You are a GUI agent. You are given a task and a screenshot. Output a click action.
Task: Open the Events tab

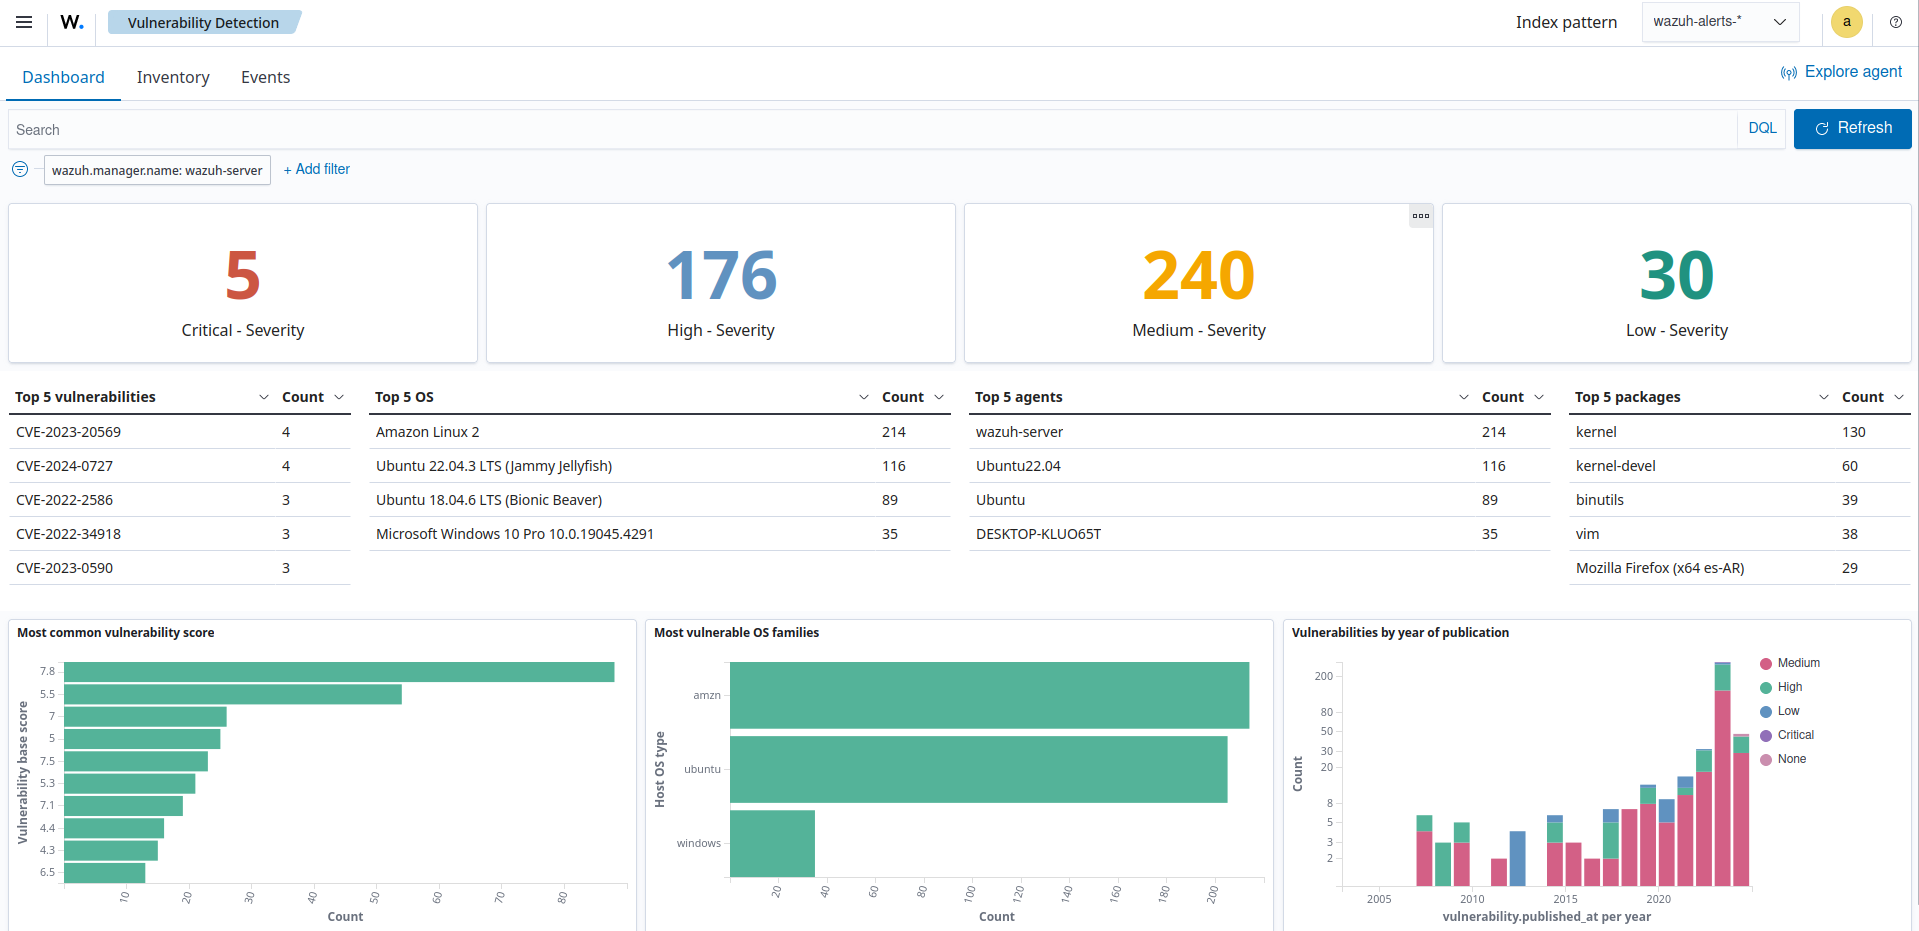pos(264,77)
